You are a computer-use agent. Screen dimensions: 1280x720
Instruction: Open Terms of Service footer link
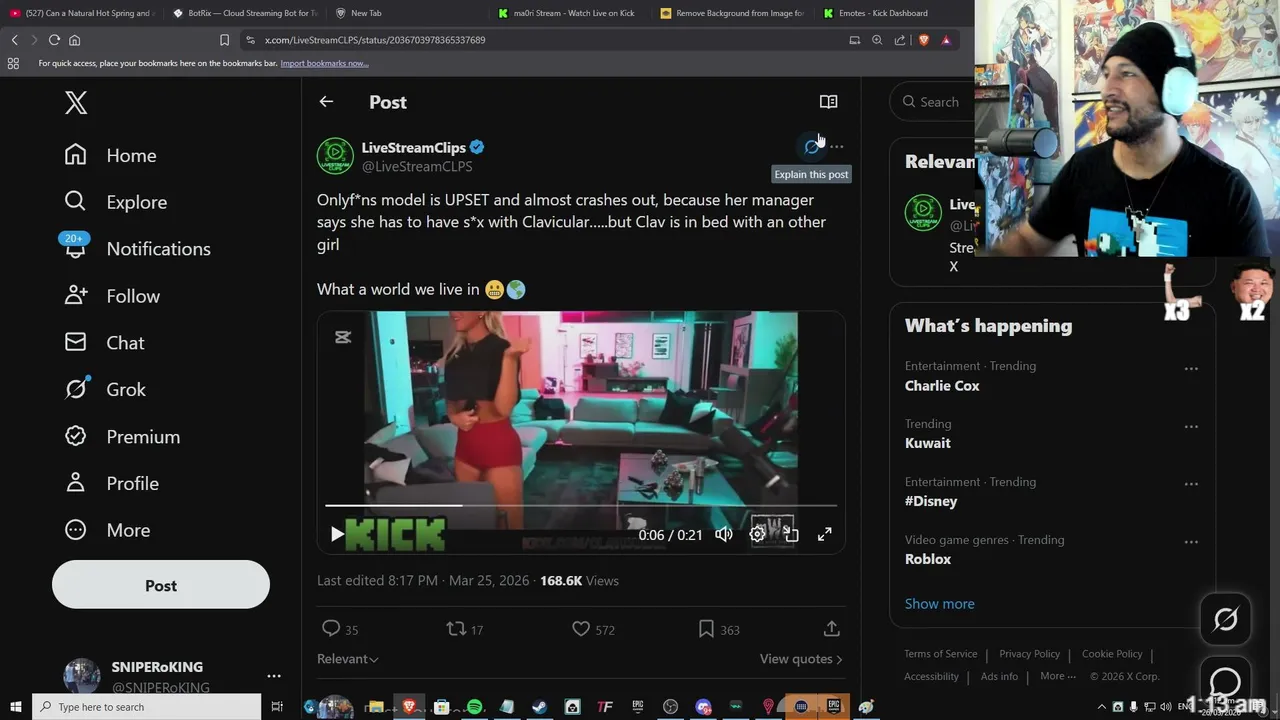pyautogui.click(x=941, y=653)
